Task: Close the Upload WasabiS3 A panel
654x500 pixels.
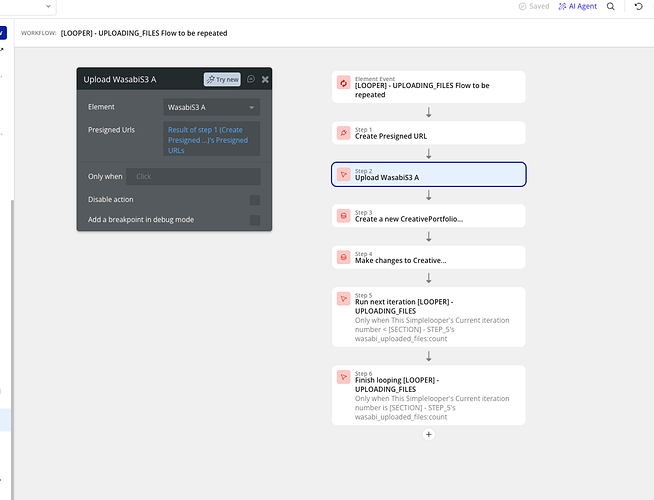Action: (265, 80)
